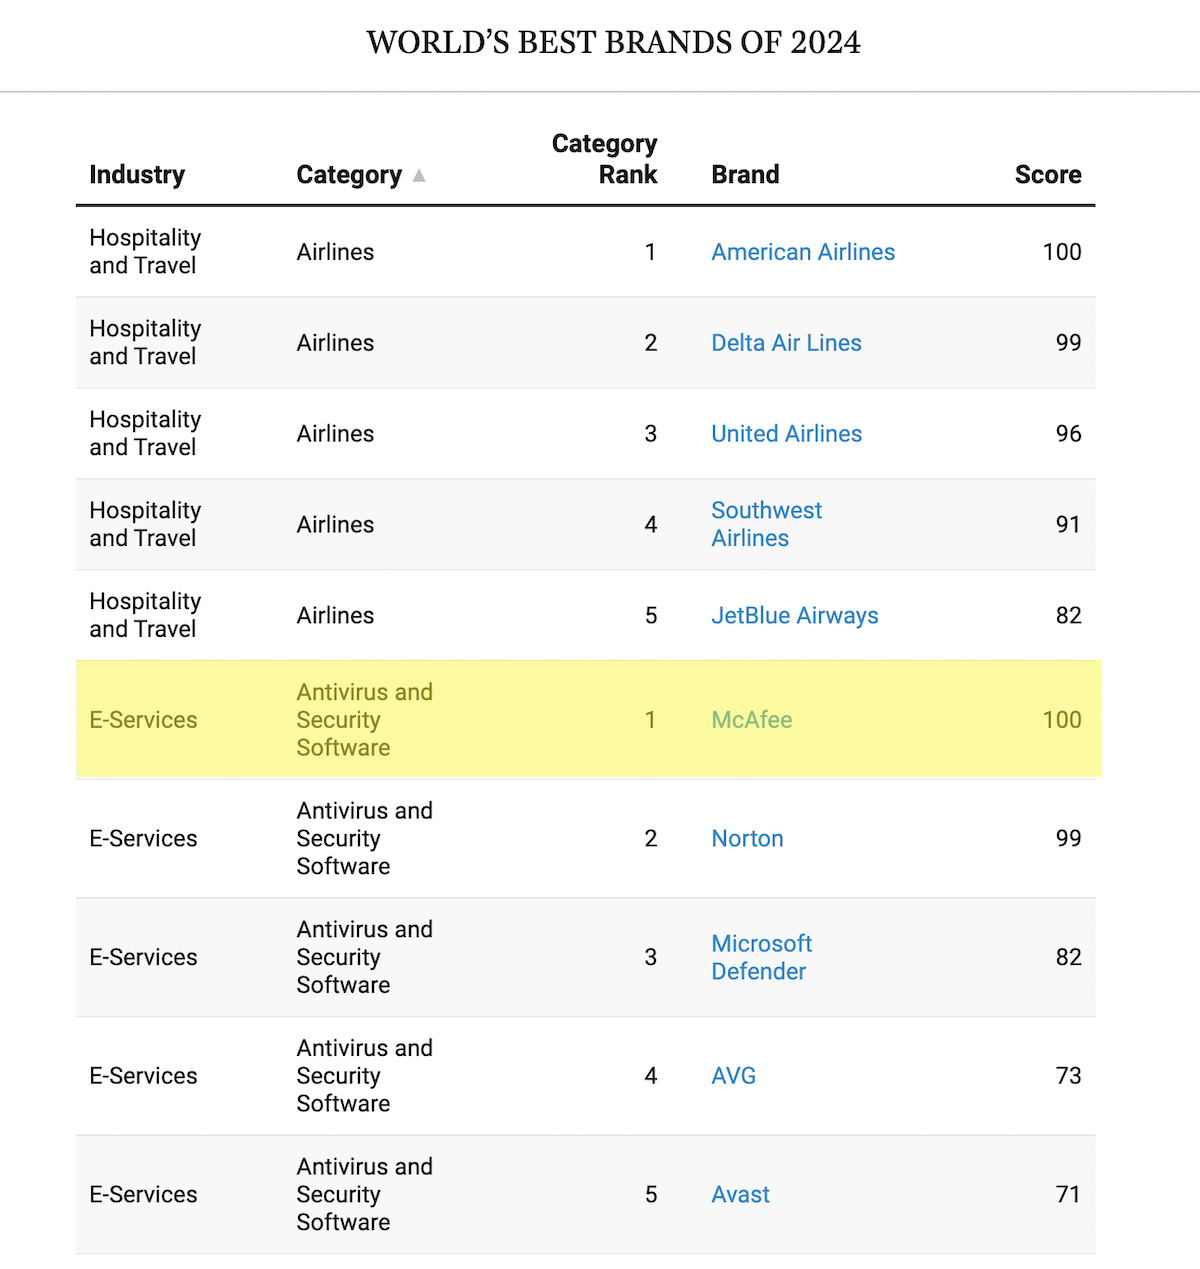Click the World's Best Brands of 2024 title

613,43
